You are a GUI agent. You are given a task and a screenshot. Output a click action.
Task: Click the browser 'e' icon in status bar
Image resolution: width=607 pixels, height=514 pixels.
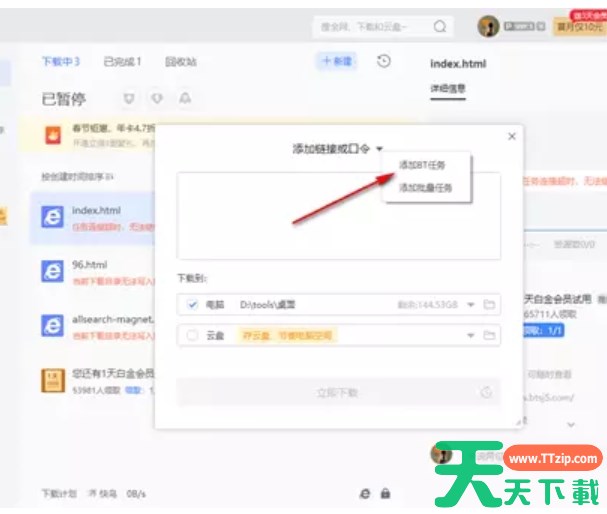tap(365, 493)
